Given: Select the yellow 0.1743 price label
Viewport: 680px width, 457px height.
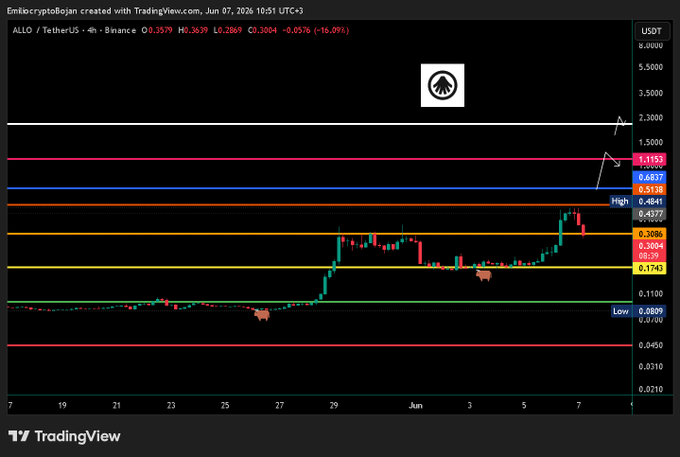Looking at the screenshot, I should [x=650, y=268].
